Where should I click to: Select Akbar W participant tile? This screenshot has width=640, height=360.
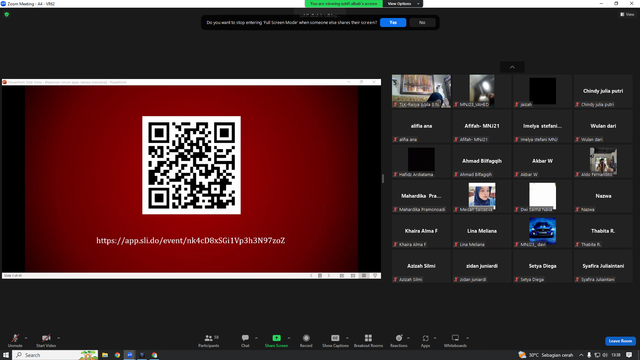click(x=542, y=161)
